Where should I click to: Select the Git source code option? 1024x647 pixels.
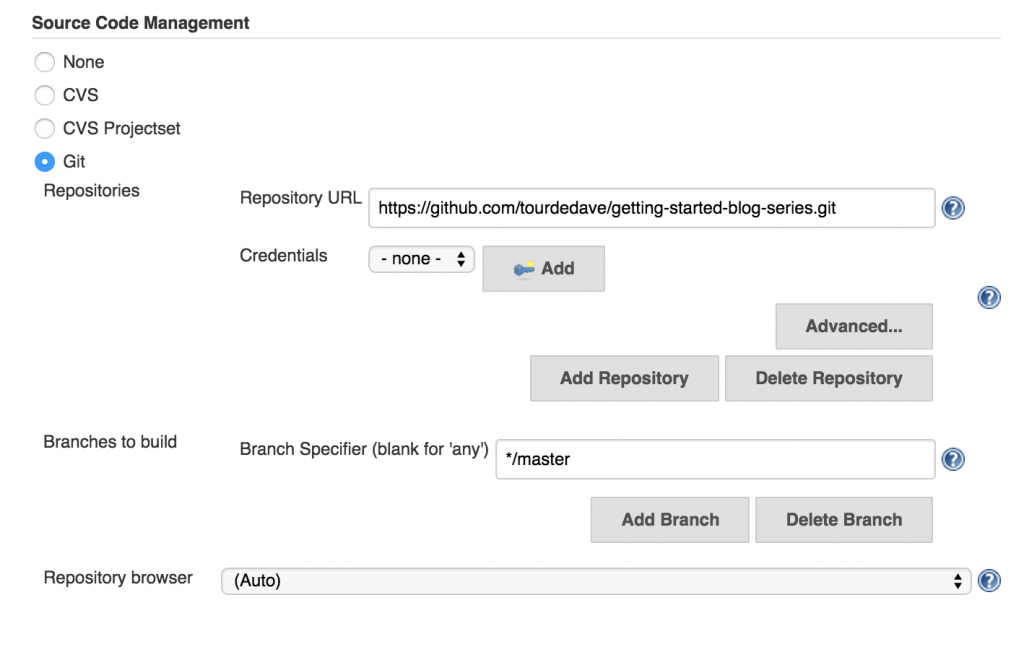tap(44, 161)
